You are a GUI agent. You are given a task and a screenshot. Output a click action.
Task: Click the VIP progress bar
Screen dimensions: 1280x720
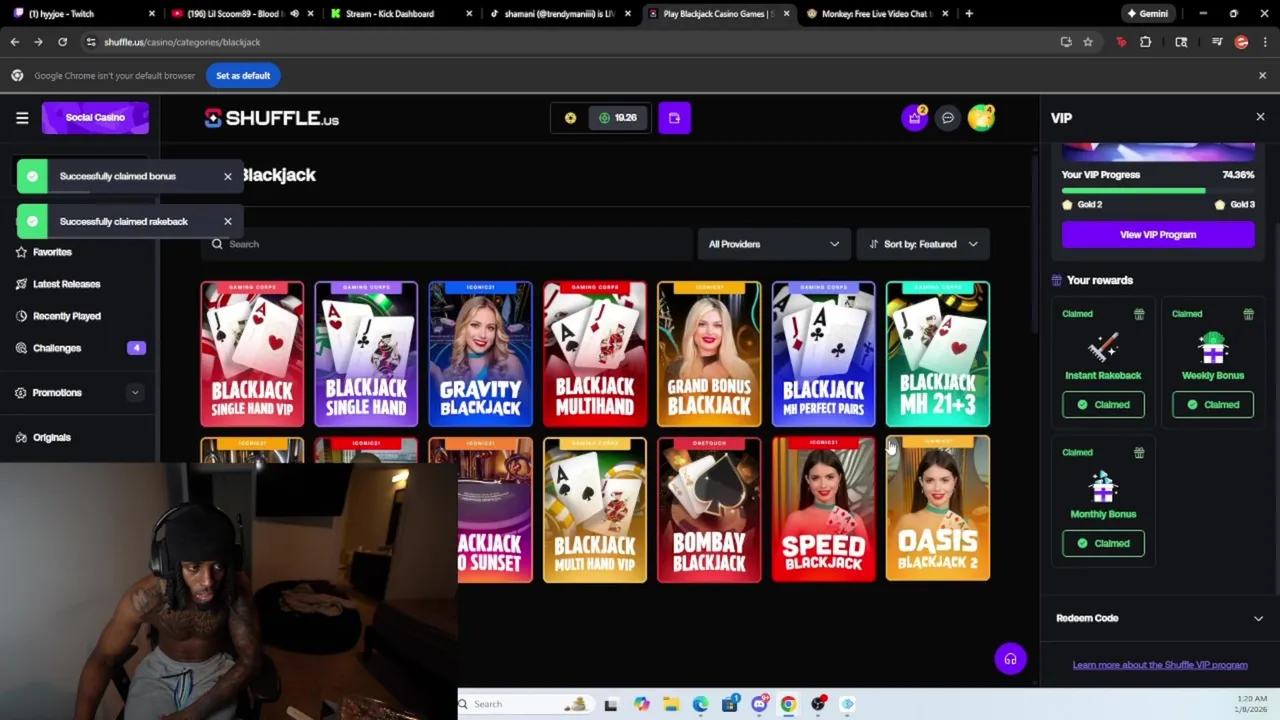pos(1158,190)
